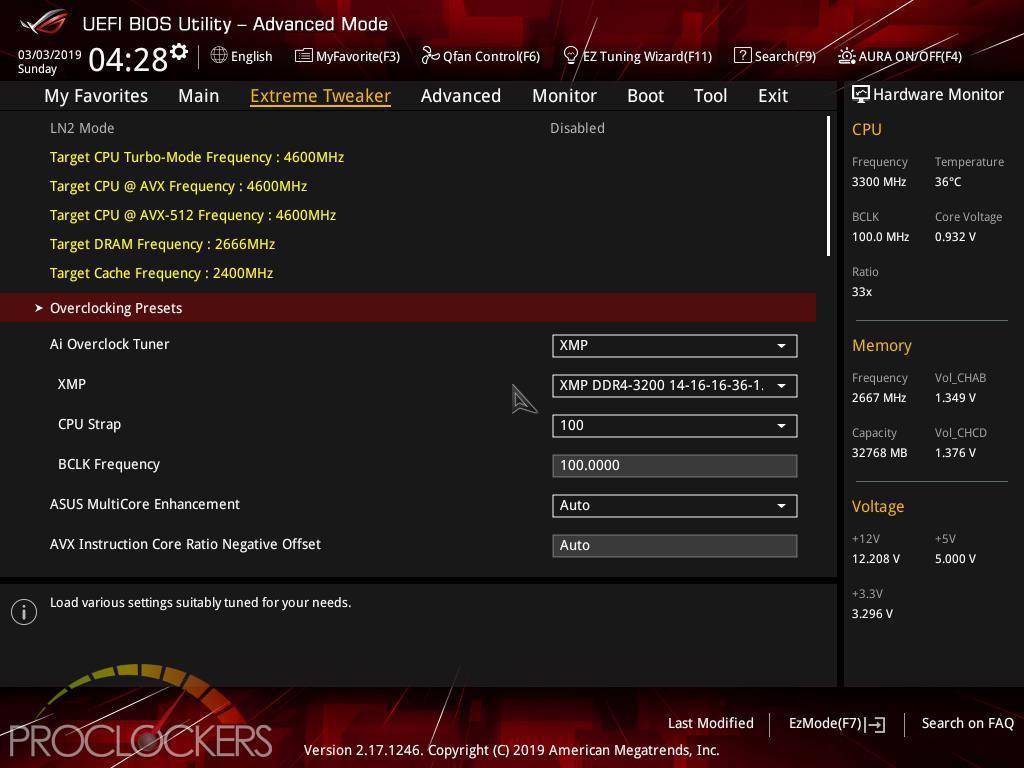Screen dimensions: 1024x768
Task: Click the +3.3V 3.296 V reading
Action: coord(872,614)
